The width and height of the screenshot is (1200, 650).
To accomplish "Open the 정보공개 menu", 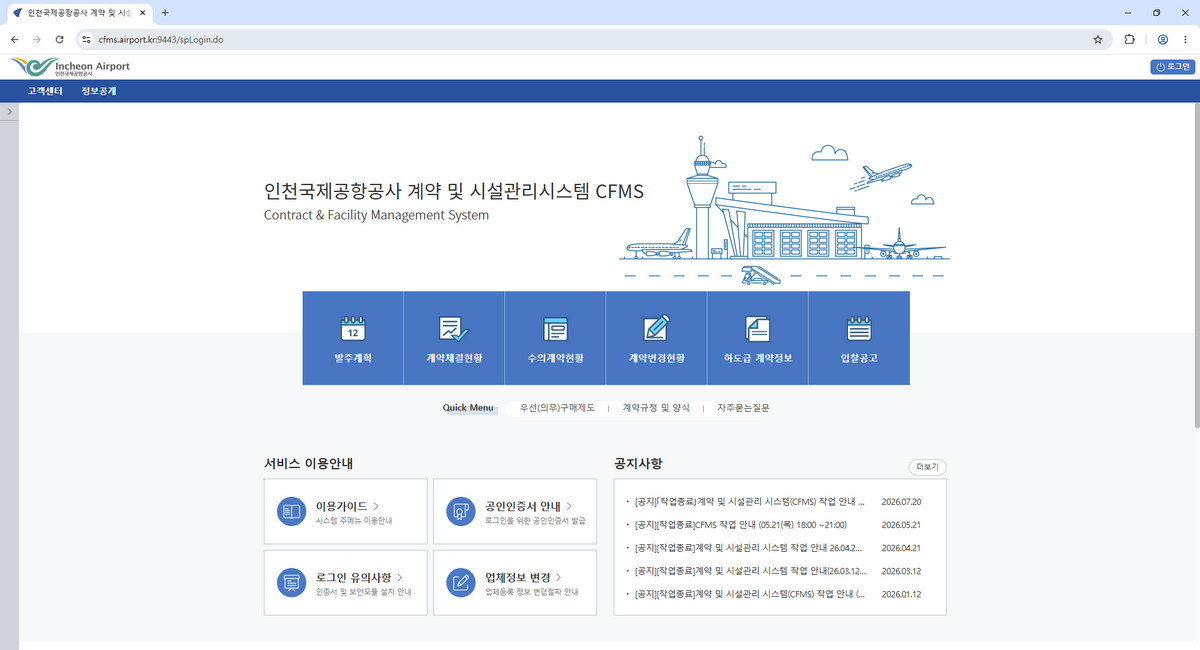I will 99,91.
